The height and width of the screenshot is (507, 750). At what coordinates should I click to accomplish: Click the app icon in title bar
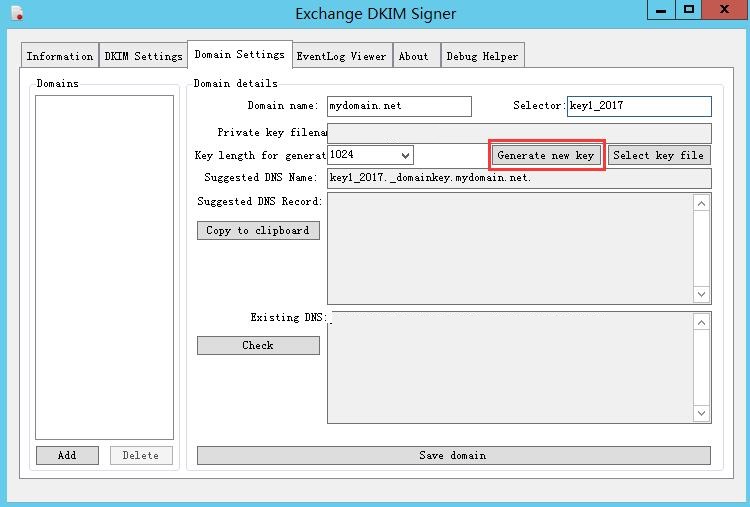point(16,13)
